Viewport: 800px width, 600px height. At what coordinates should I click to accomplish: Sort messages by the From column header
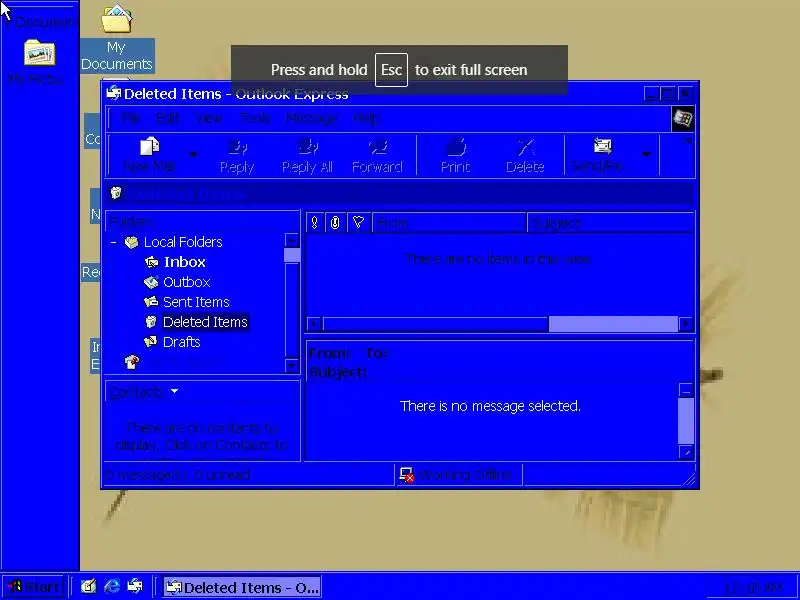tap(449, 223)
